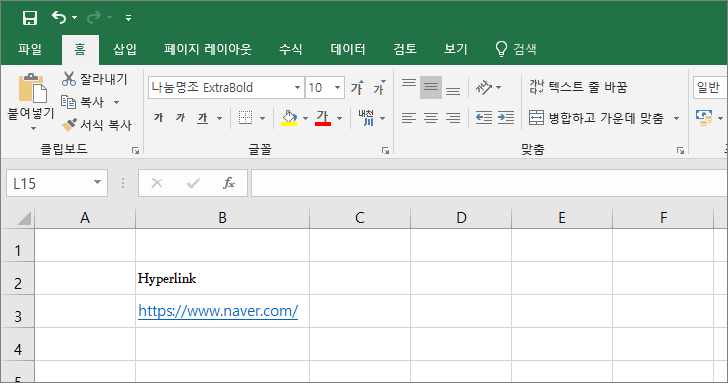This screenshot has width=728, height=383.
Task: Click the Save icon in quick access toolbar
Action: click(30, 18)
